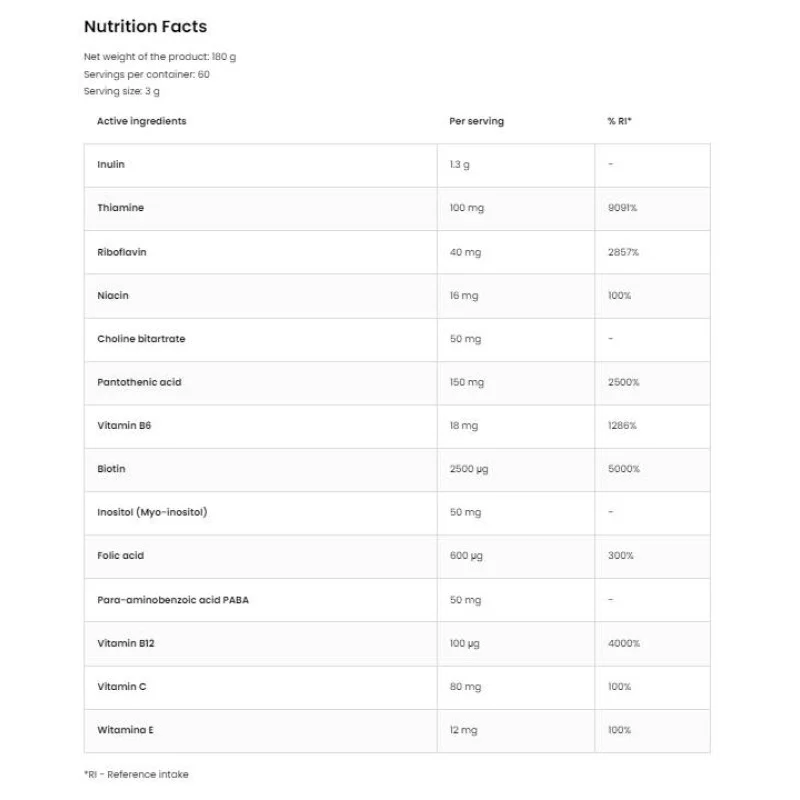
Task: Click the Nutrition Facts heading
Action: 145,26
